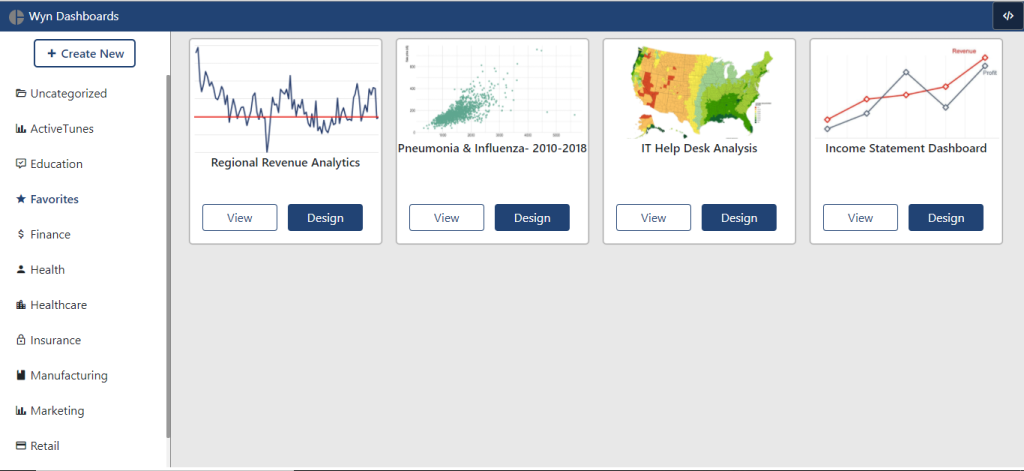View the IT Help Desk Analysis dashboard
Viewport: 1024px width, 471px height.
pos(653,218)
